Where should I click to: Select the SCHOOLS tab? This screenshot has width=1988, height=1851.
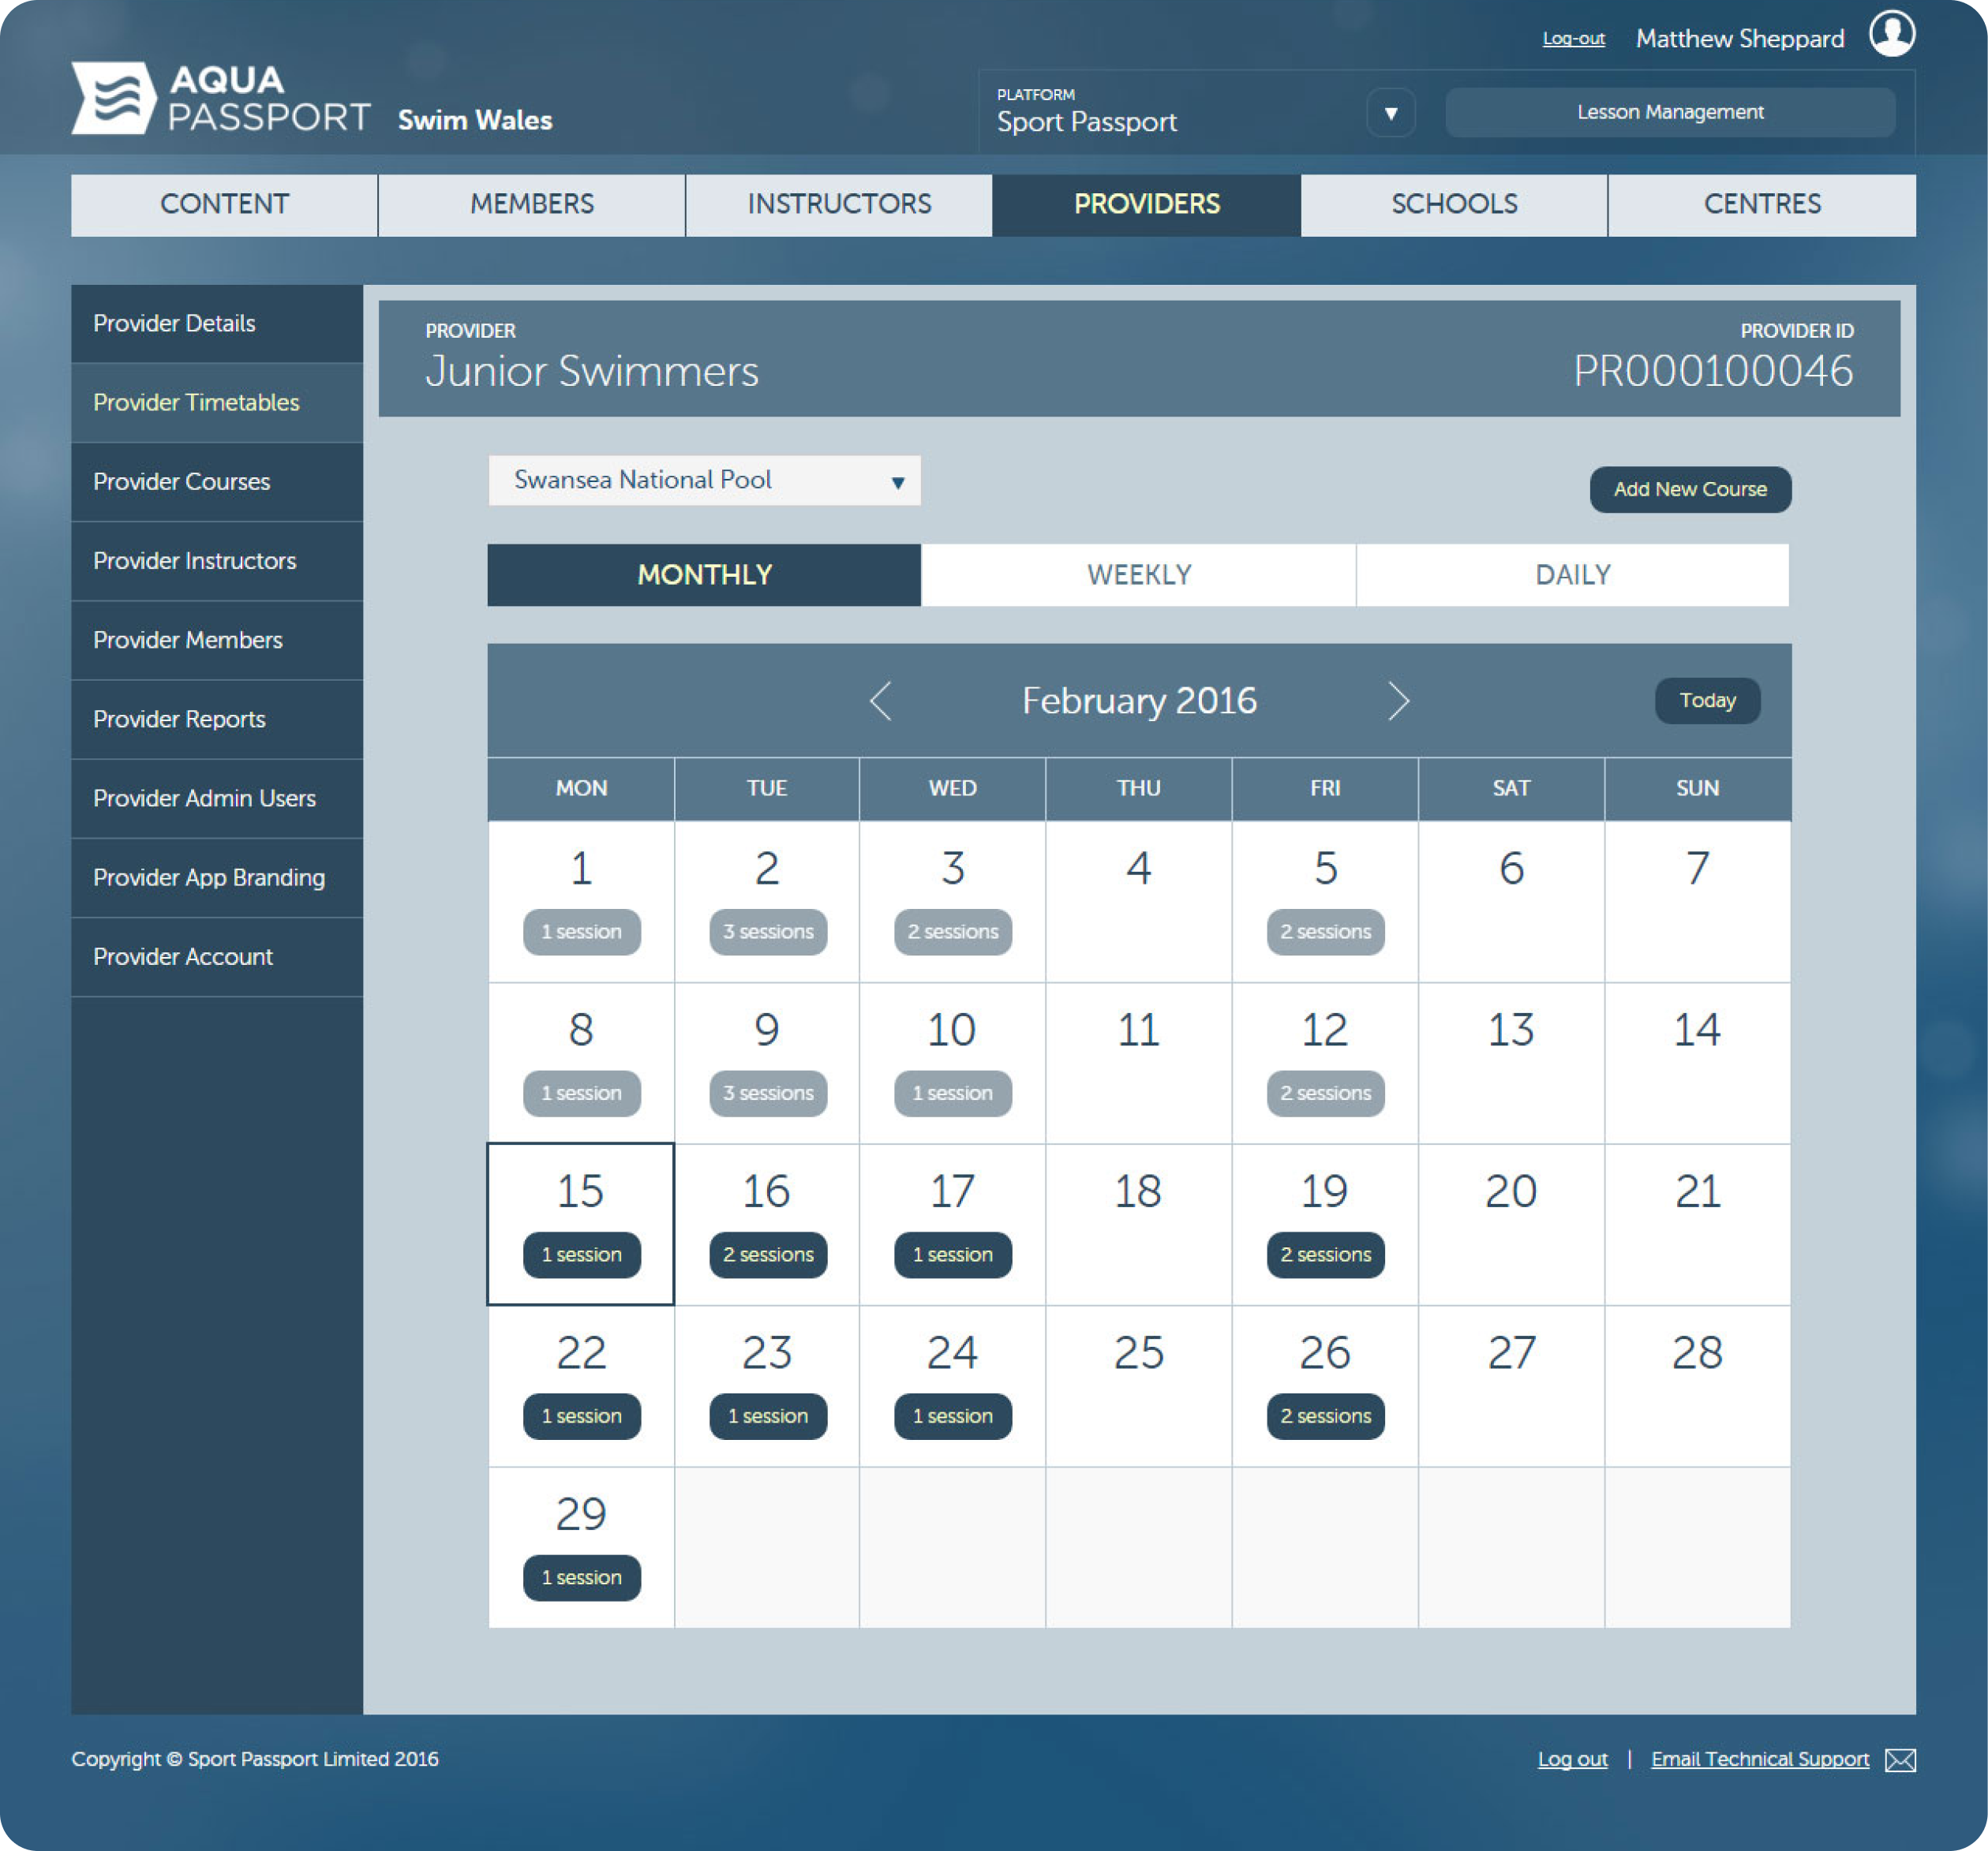click(x=1454, y=204)
